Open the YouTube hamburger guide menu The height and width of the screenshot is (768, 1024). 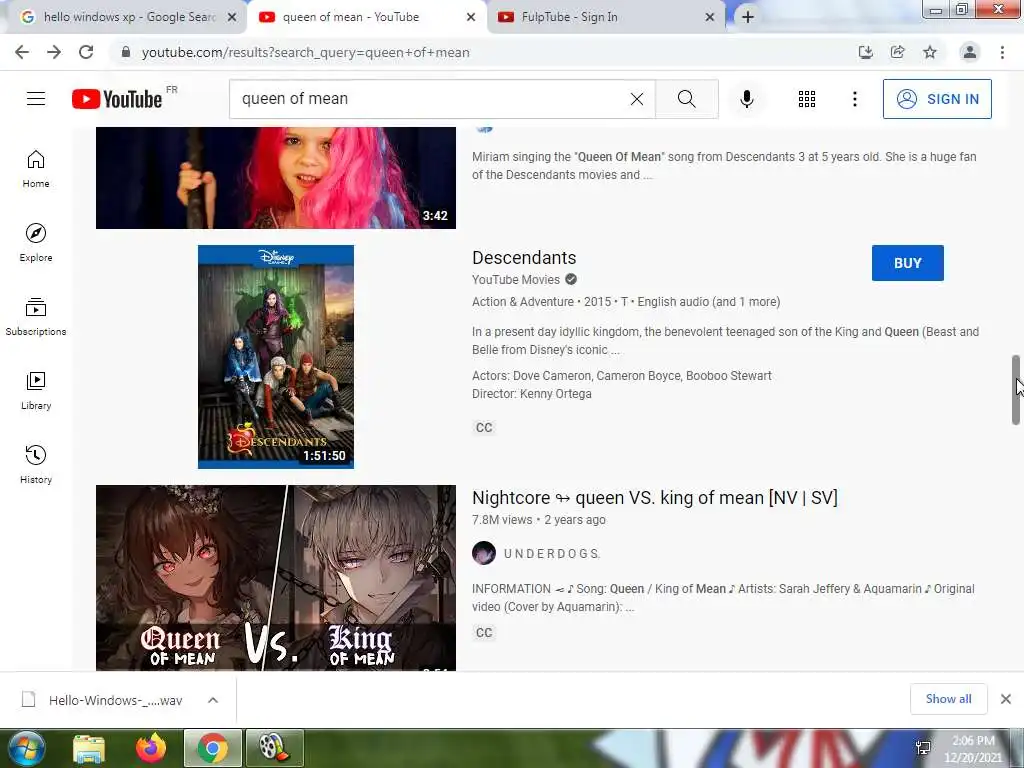coord(36,99)
